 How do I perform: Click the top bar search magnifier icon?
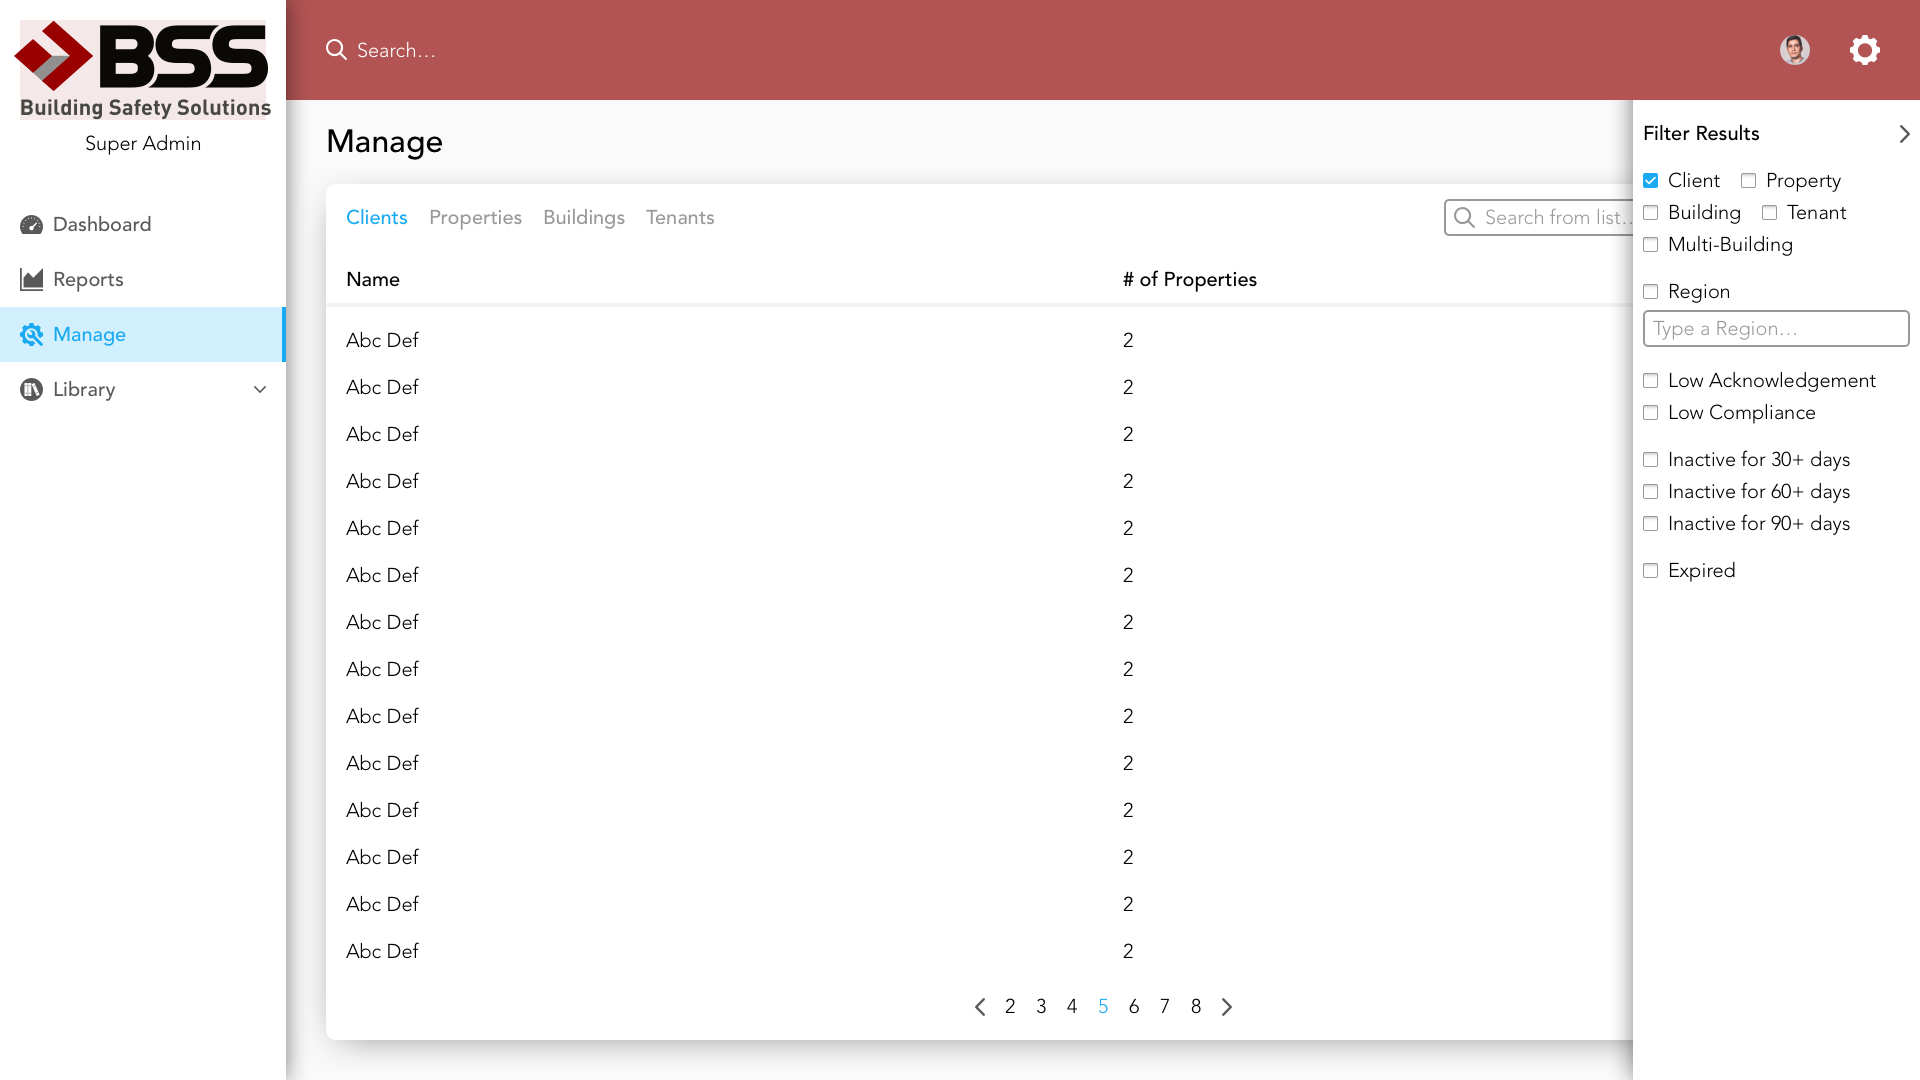pos(336,50)
